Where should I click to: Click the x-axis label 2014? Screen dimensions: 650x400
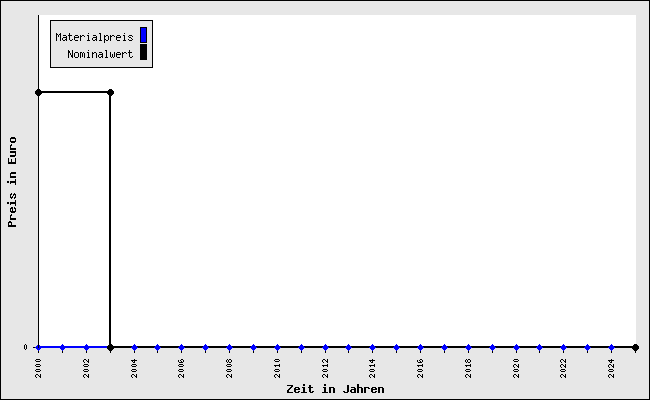(372, 368)
